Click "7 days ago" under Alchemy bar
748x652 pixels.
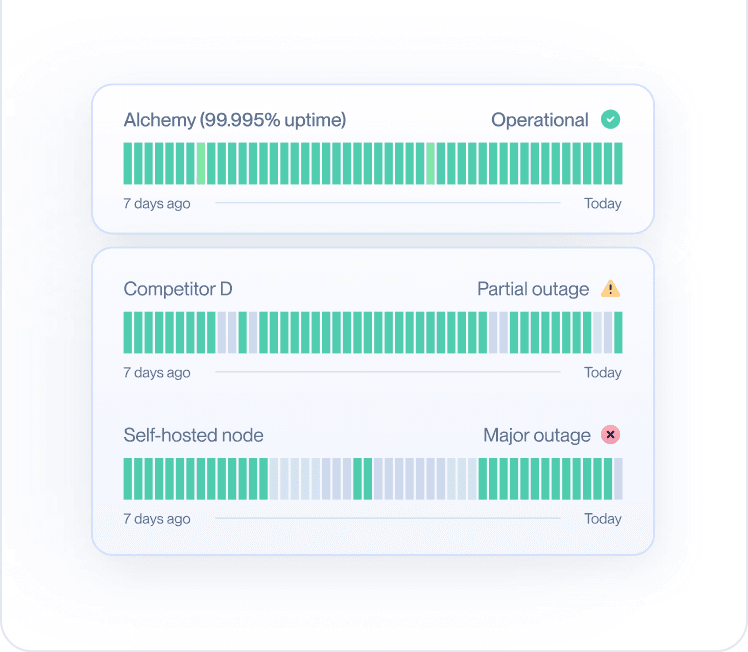click(157, 204)
